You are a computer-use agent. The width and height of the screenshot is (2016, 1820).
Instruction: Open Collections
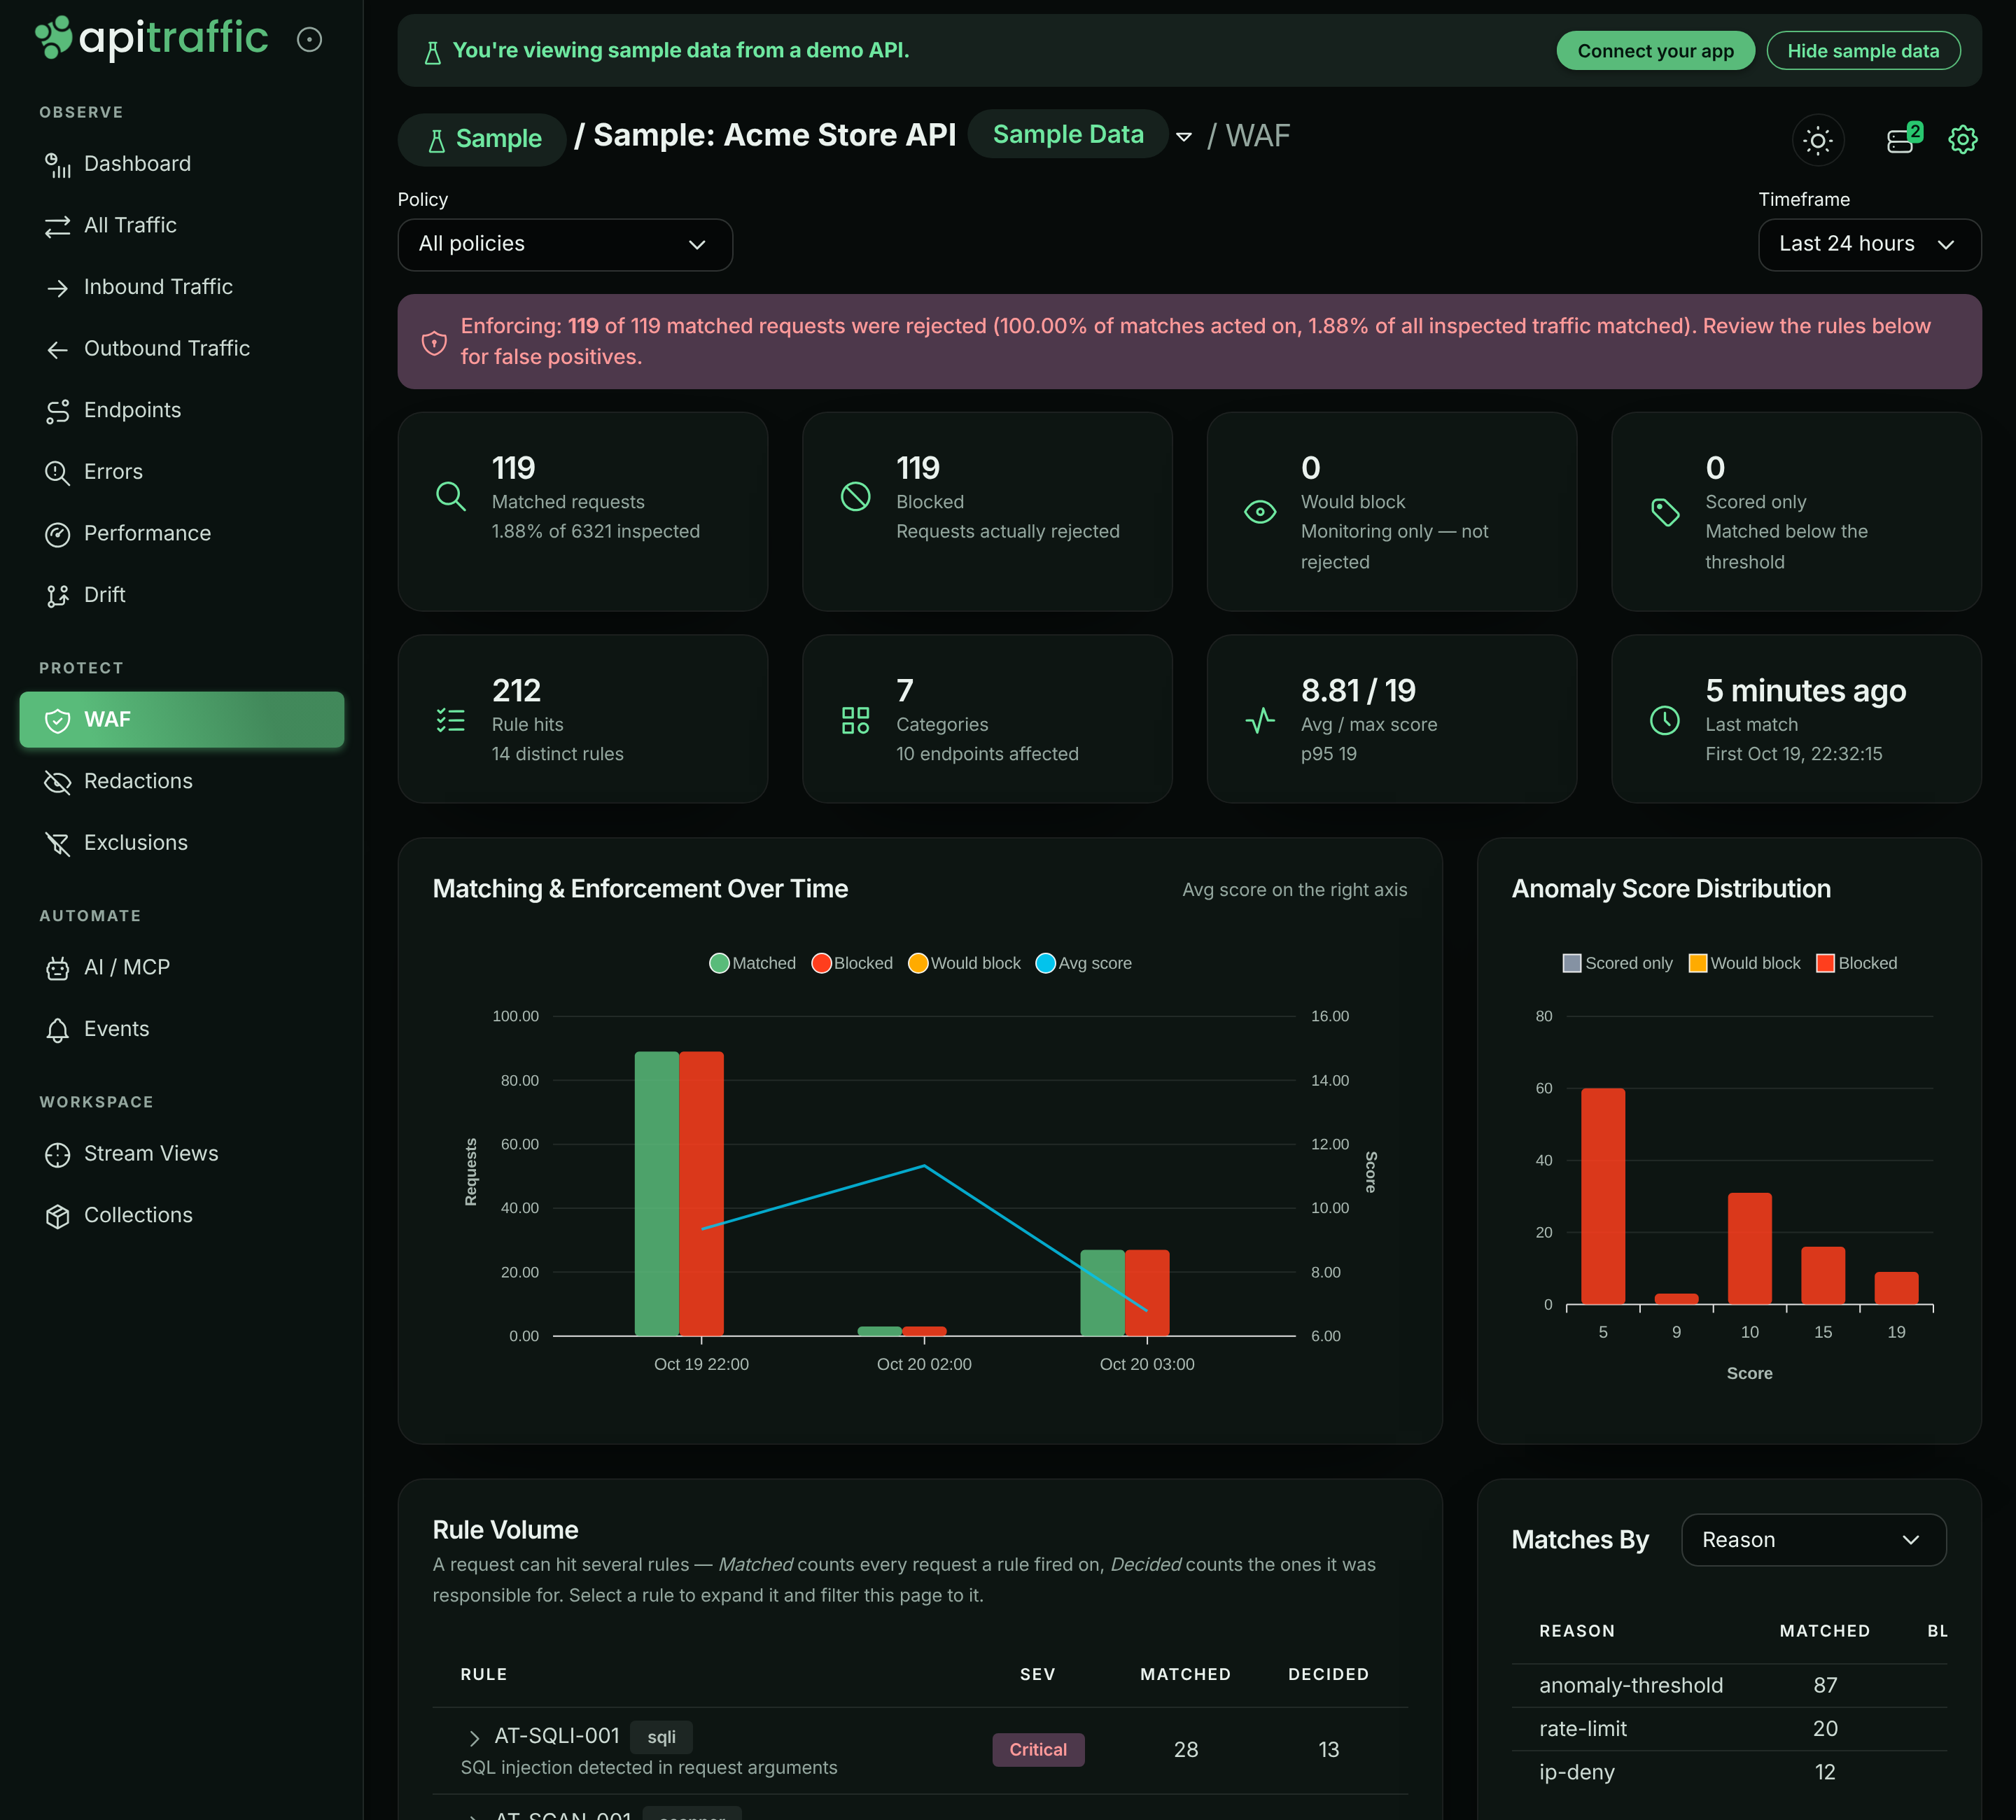pos(181,1215)
